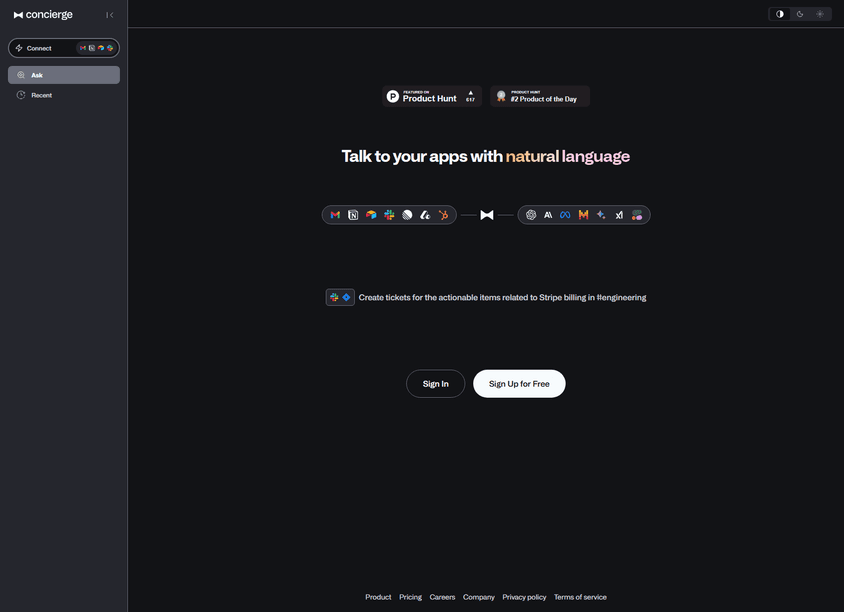Switch to dark theme (moon icon)
This screenshot has width=844, height=612.
(800, 14)
